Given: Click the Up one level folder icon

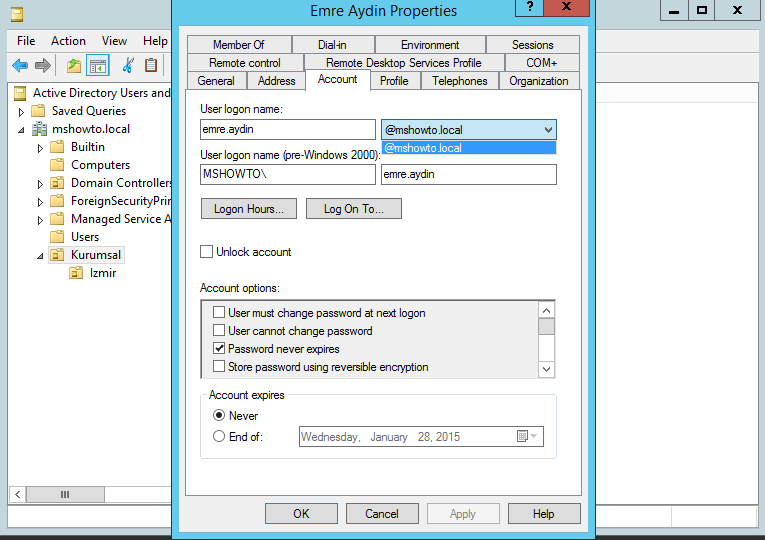Looking at the screenshot, I should (73, 66).
